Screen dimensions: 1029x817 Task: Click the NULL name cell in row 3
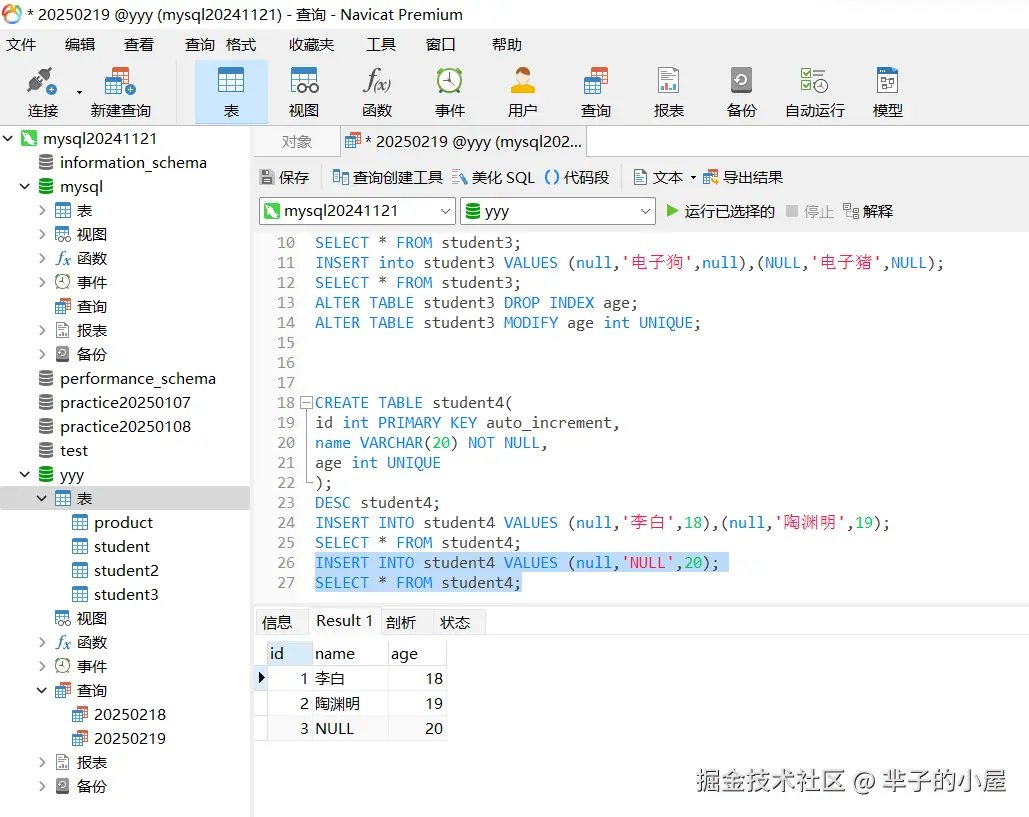pos(350,728)
